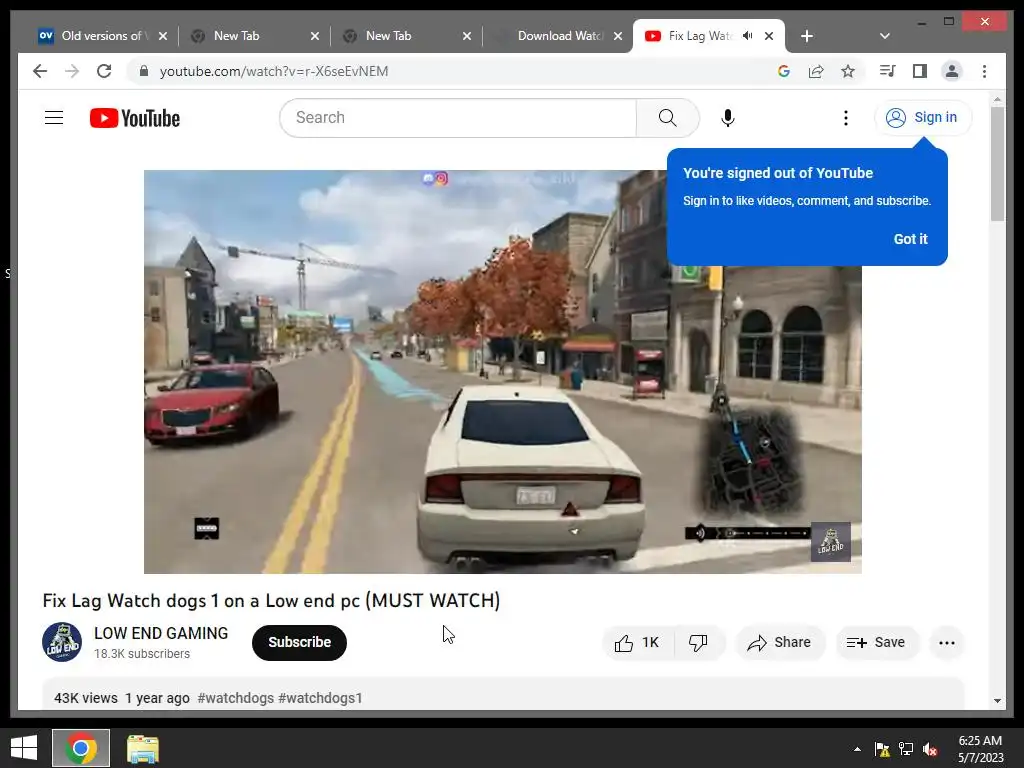This screenshot has height=768, width=1024.
Task: Click the search magnifier button
Action: click(x=667, y=118)
